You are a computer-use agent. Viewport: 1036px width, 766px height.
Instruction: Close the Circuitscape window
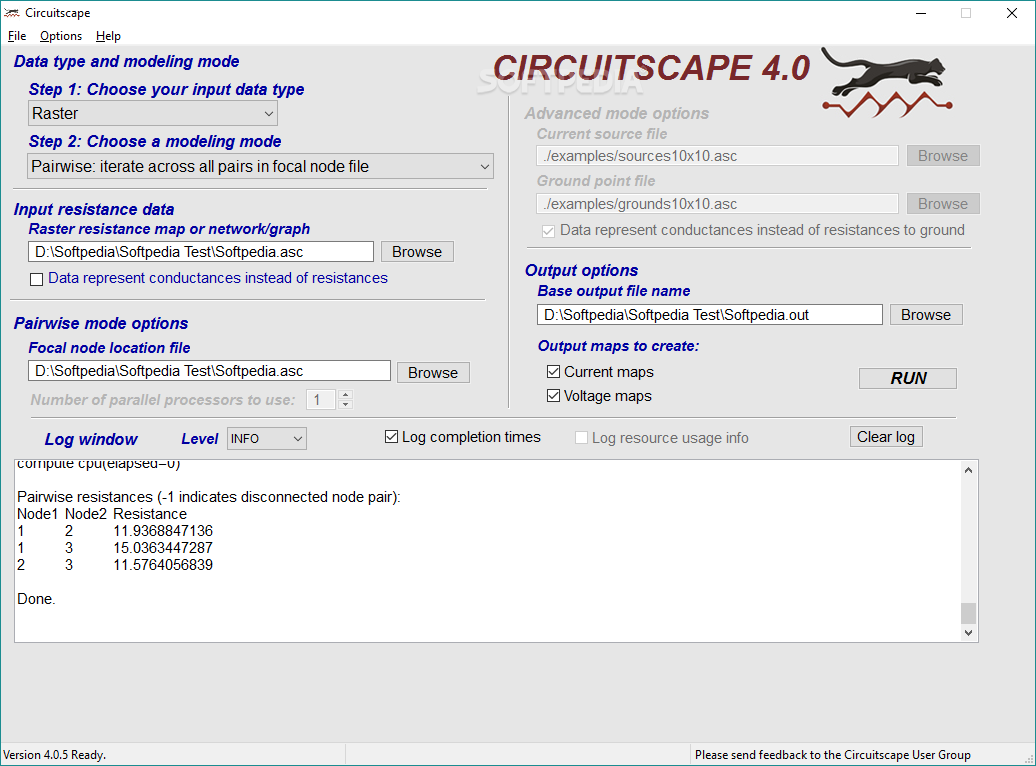tap(1012, 13)
